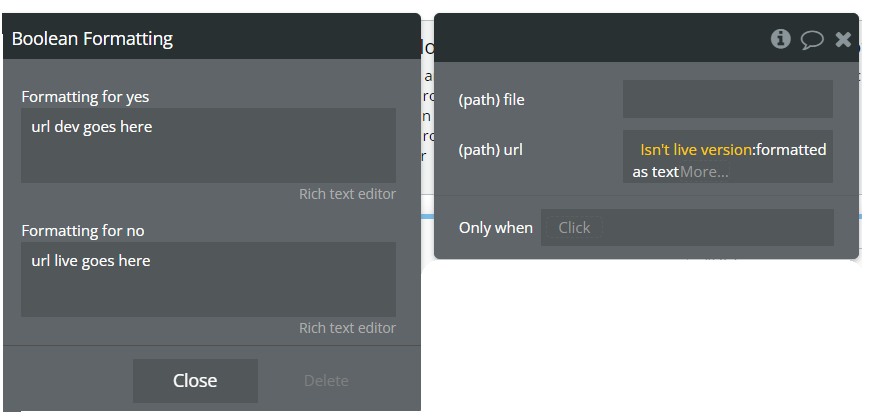This screenshot has width=869, height=414.
Task: Click the '(path) file' label
Action: pyautogui.click(x=491, y=99)
